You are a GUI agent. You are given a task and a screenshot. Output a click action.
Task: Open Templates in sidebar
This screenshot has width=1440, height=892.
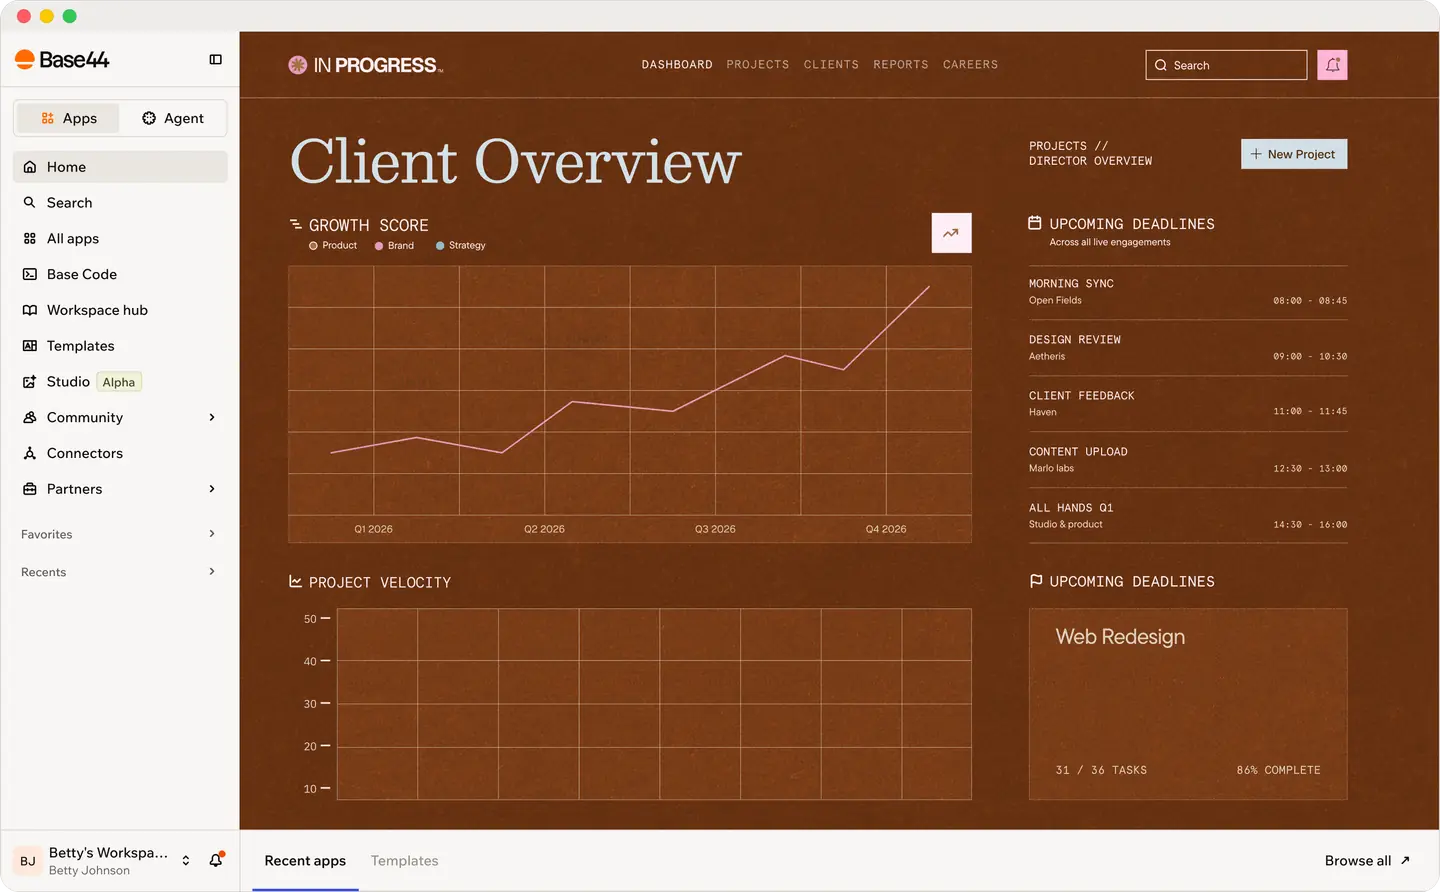(120, 346)
